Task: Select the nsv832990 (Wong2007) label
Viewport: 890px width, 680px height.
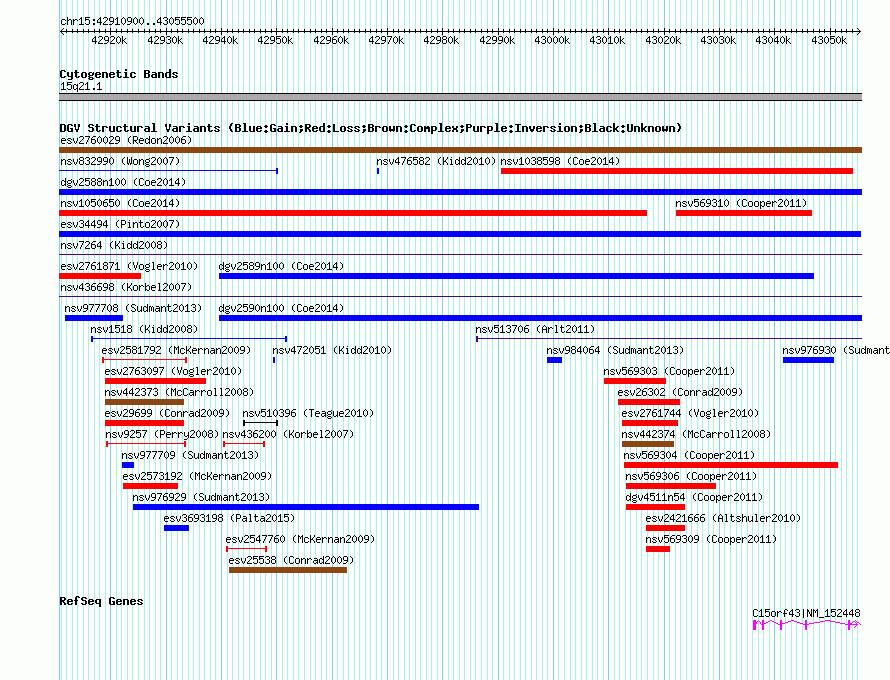Action: click(x=120, y=161)
